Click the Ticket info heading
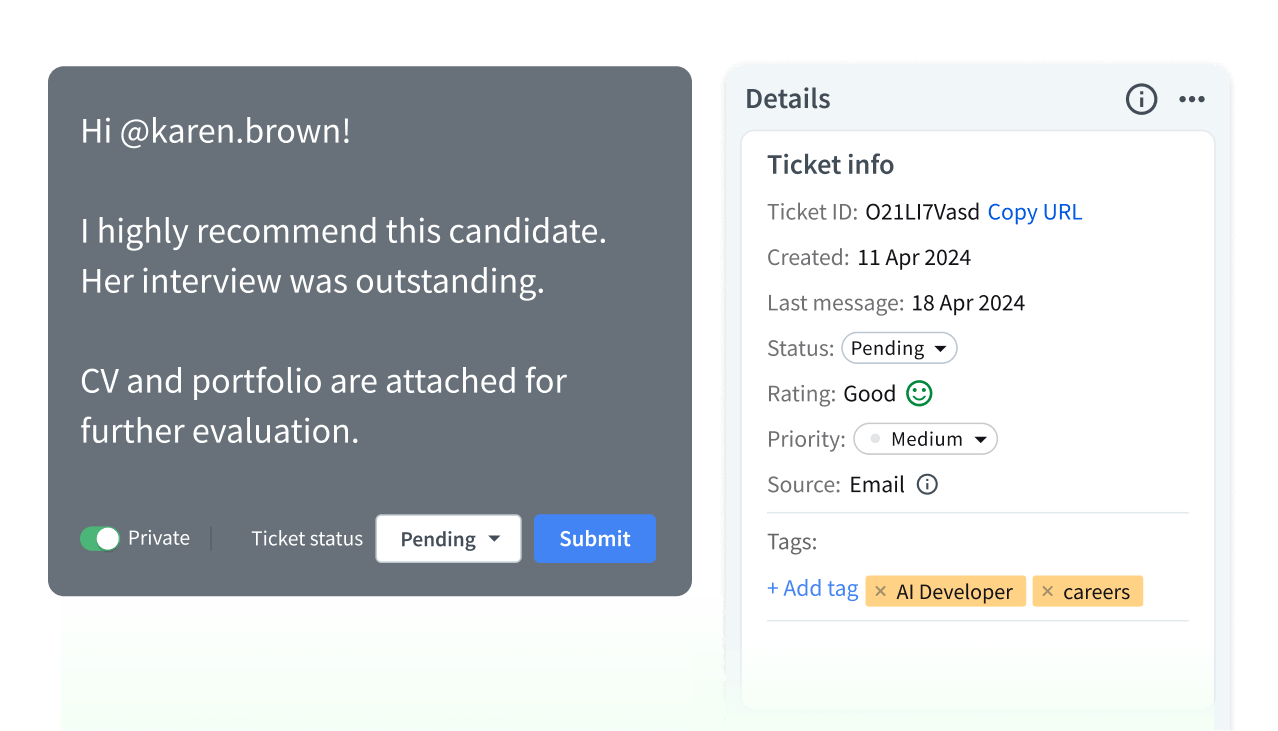This screenshot has height=731, width=1278. point(830,165)
